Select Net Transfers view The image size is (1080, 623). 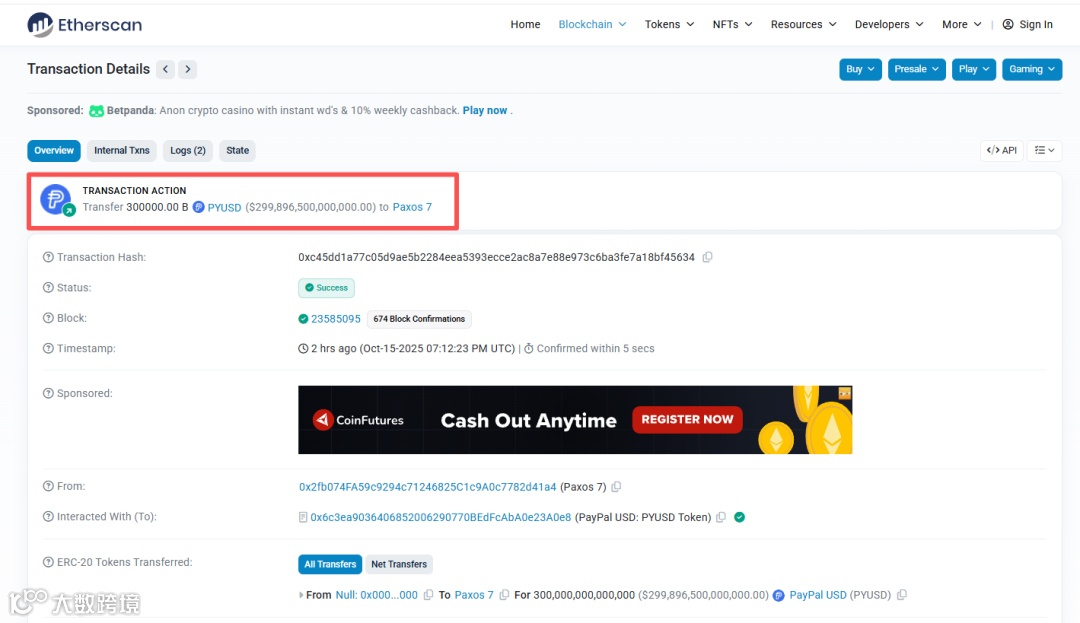[x=399, y=564]
